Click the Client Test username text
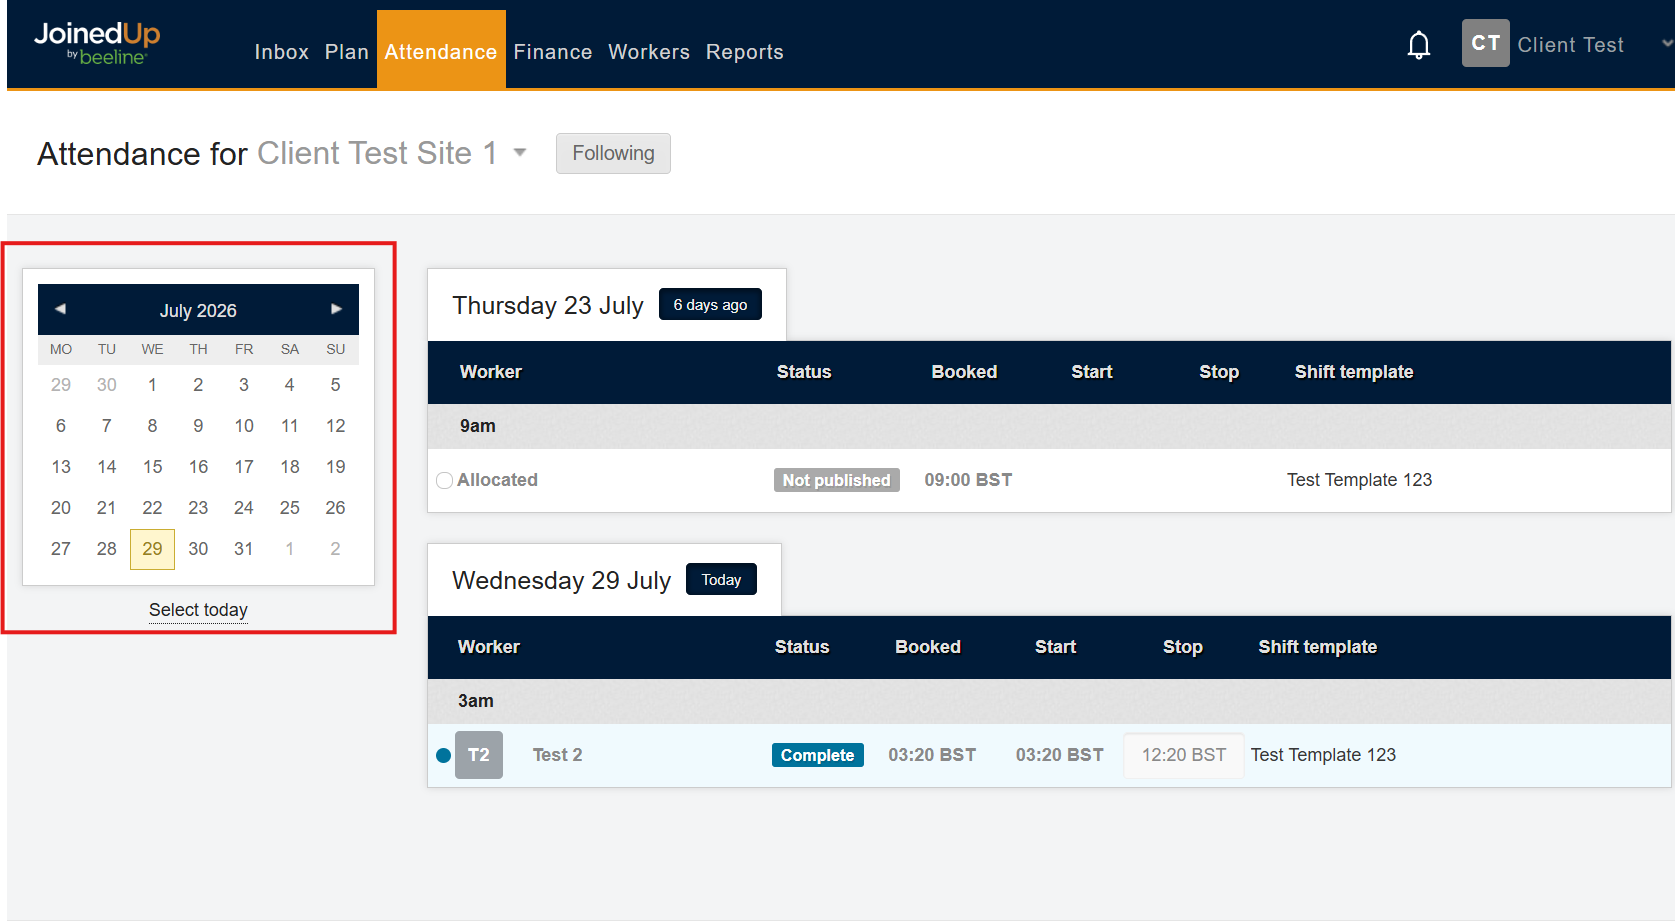 [x=1570, y=45]
